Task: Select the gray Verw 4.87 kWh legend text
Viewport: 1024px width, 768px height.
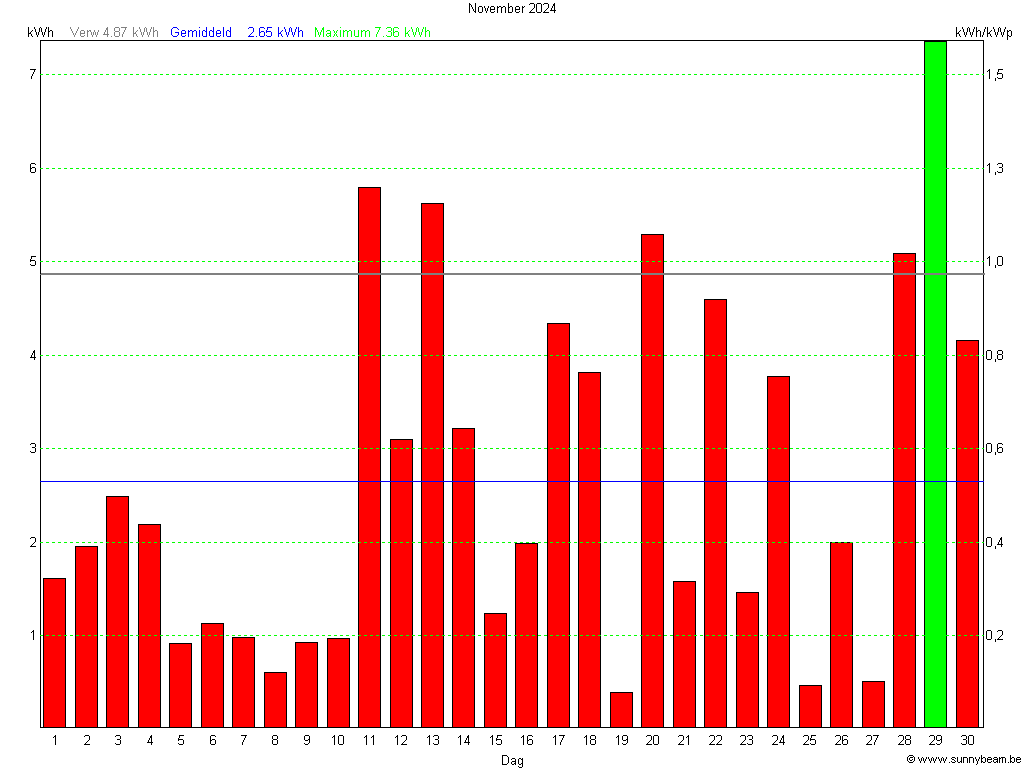Action: tap(114, 32)
